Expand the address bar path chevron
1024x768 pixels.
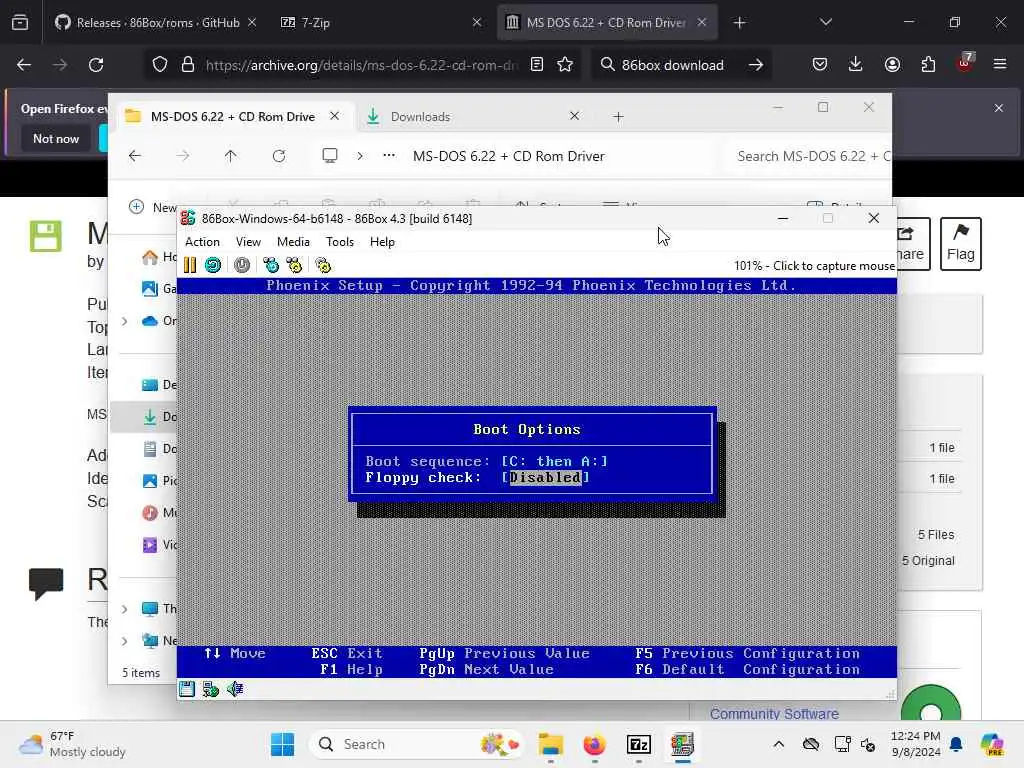pos(360,156)
